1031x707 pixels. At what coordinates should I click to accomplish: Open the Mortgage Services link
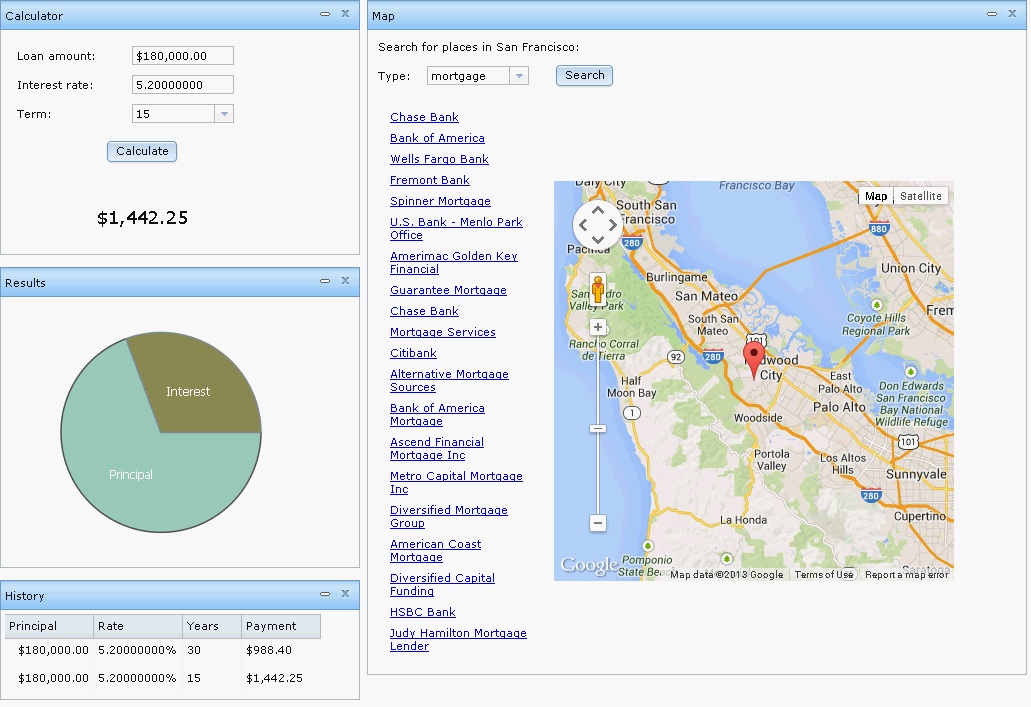443,332
